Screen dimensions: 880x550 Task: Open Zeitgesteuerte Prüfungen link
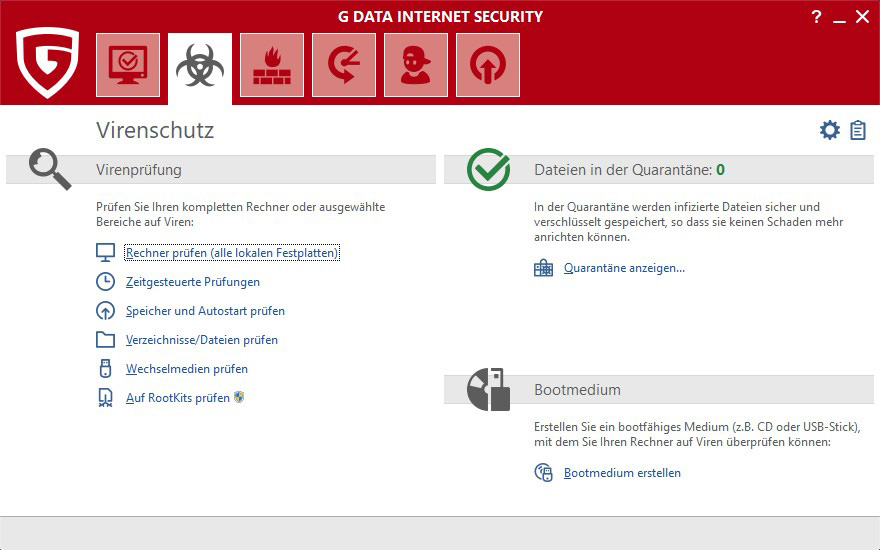pos(192,282)
